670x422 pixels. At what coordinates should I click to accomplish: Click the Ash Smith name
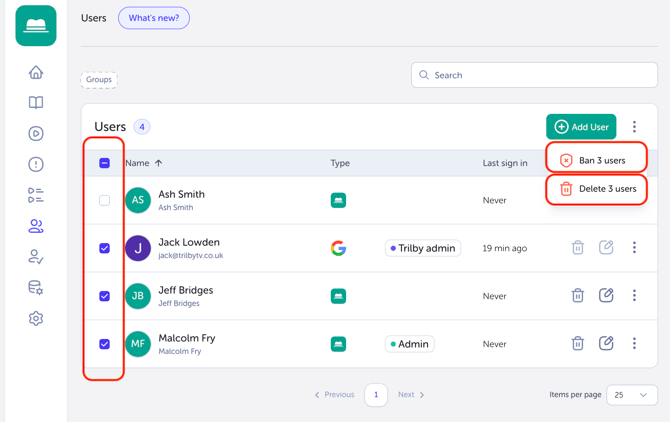pos(182,194)
